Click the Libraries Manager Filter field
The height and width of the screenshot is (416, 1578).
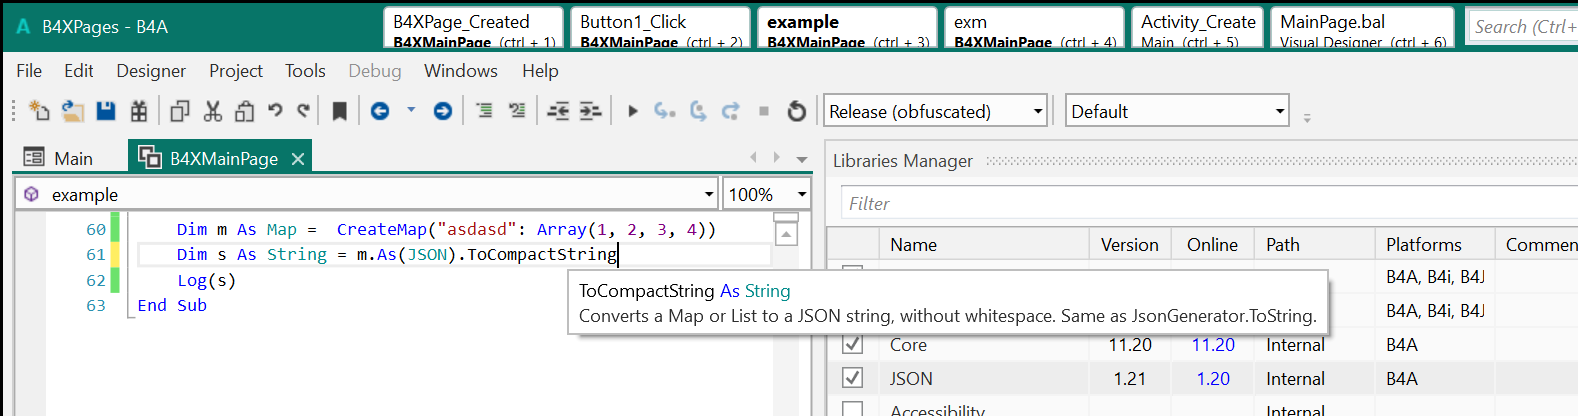(1200, 203)
